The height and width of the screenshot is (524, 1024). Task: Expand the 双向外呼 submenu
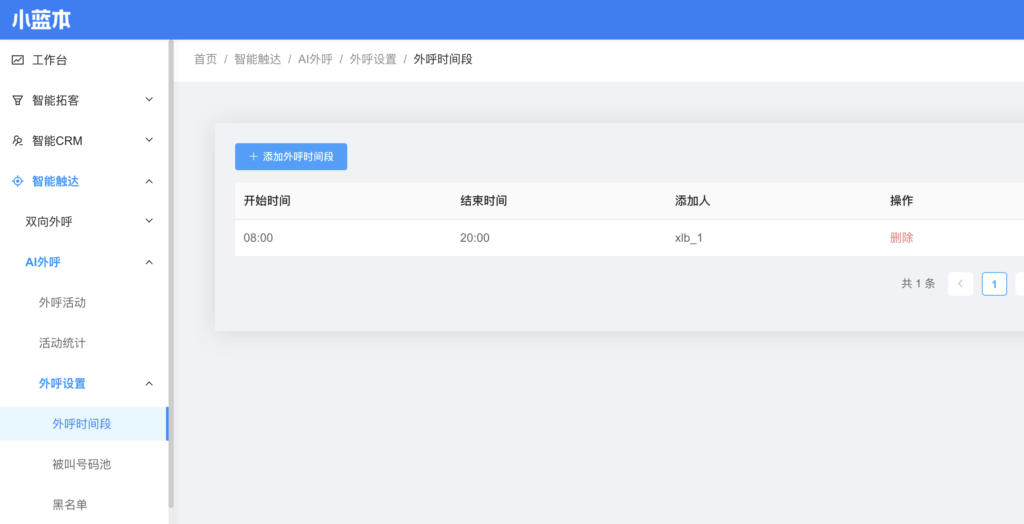[149, 221]
